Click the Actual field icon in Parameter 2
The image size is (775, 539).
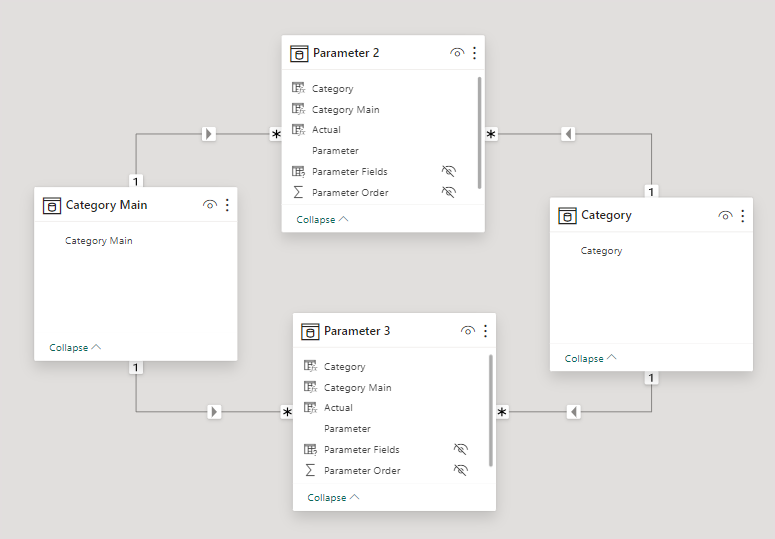click(x=298, y=130)
